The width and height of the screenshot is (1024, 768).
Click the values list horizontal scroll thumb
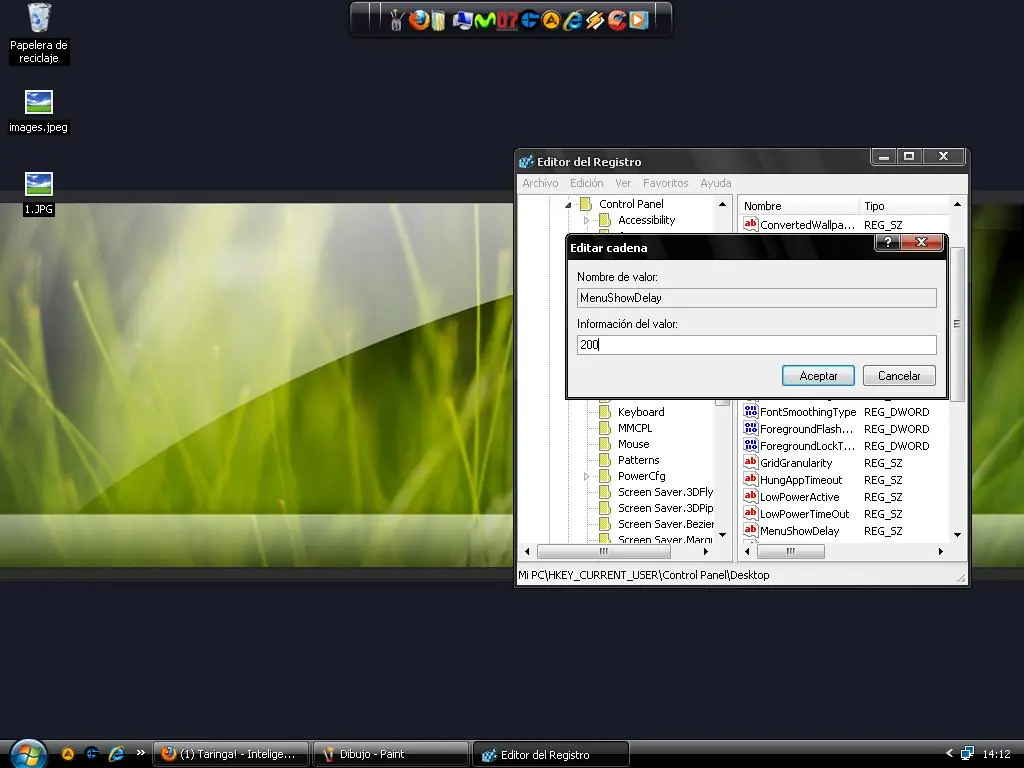pos(791,552)
